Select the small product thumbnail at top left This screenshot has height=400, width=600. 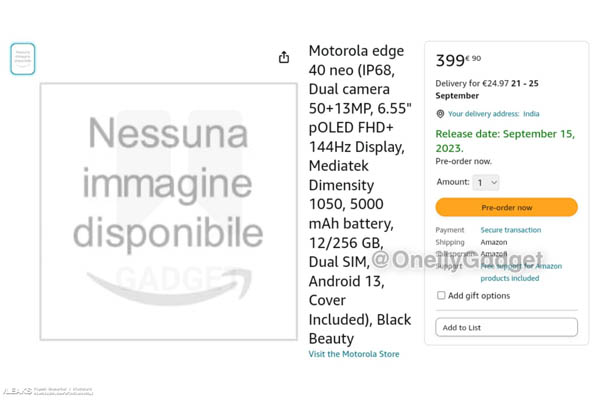pyautogui.click(x=23, y=59)
